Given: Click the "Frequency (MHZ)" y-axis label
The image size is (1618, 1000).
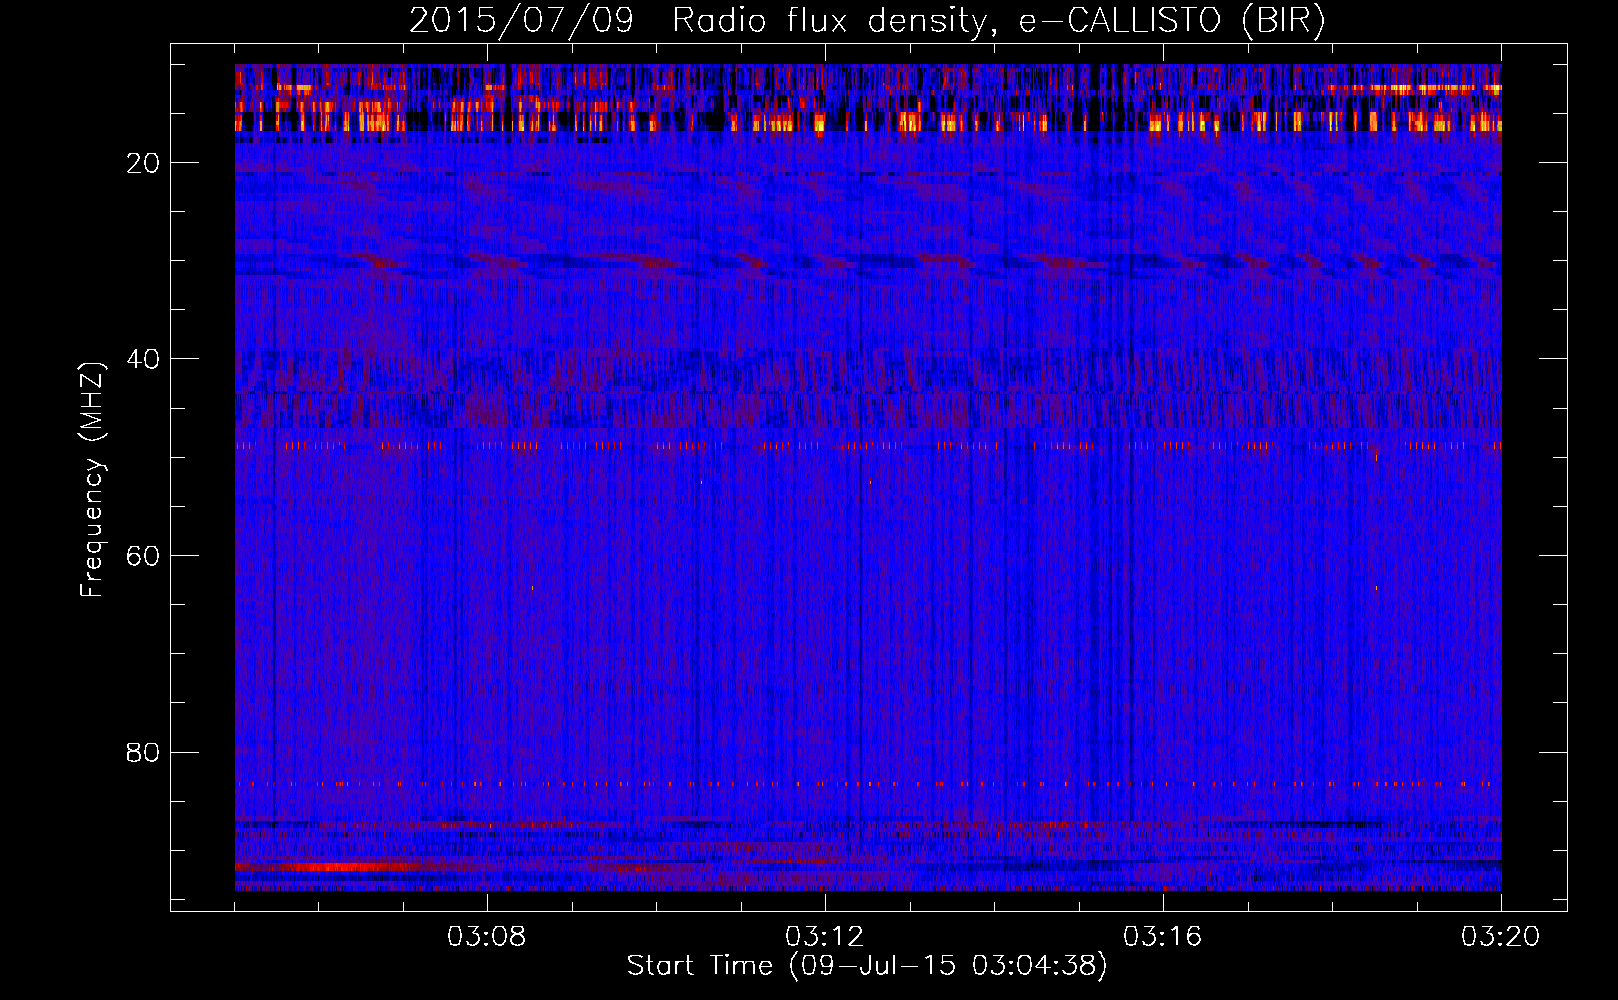Looking at the screenshot, I should coord(92,480).
